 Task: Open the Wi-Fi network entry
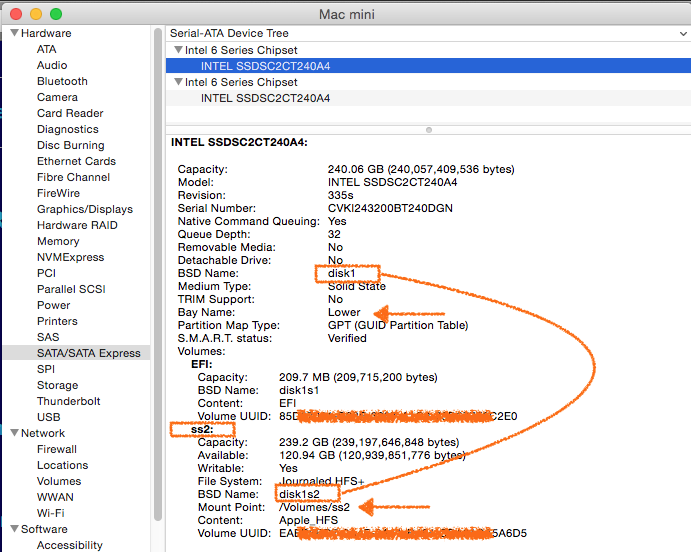pos(50,513)
